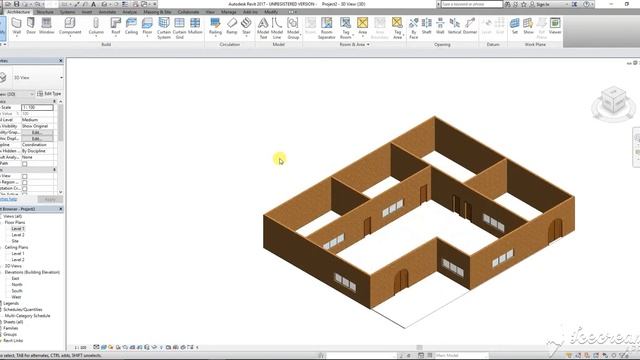Toggle the Sun Path checkbox
640x360 pixels.
(x=24, y=164)
